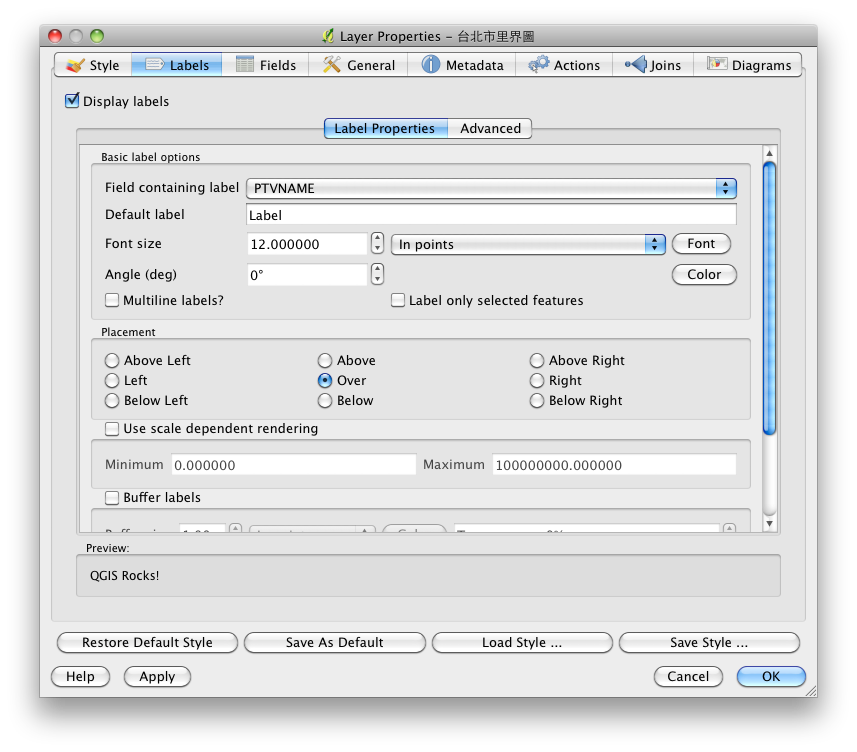
Task: Click the Actions tab gears icon
Action: [538, 64]
